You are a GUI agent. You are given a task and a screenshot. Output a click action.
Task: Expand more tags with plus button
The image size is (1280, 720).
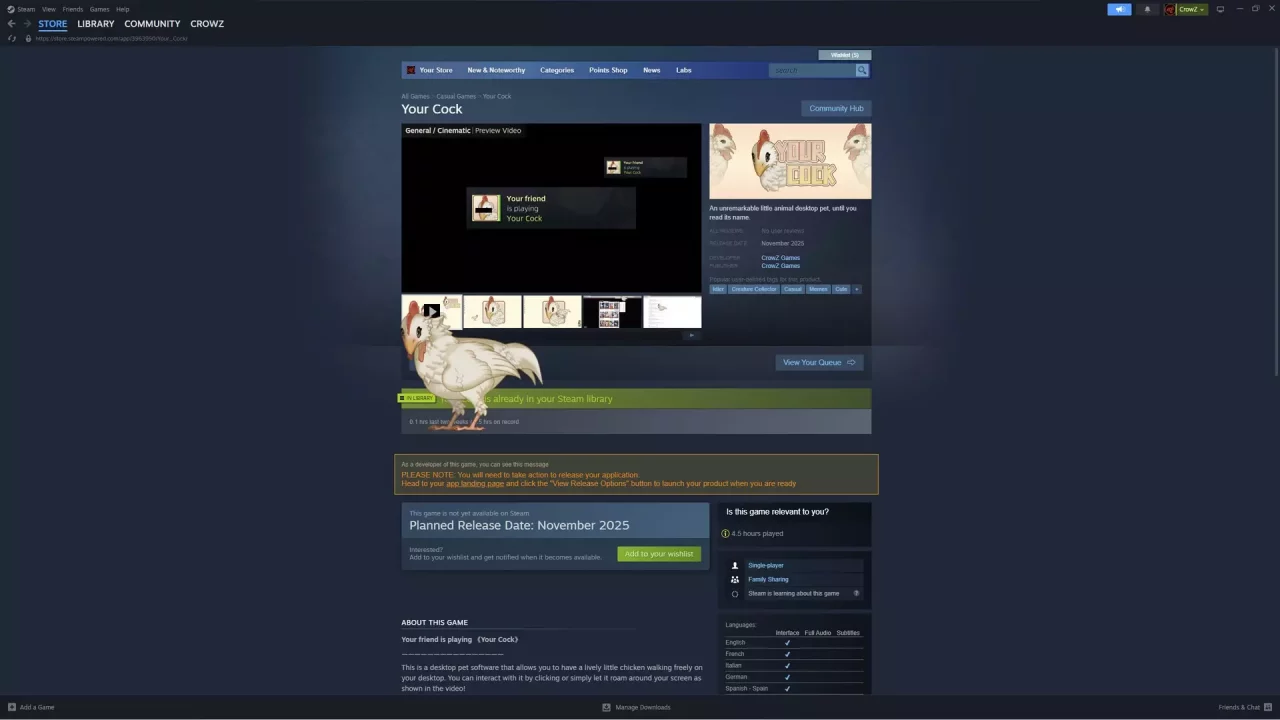[x=857, y=289]
